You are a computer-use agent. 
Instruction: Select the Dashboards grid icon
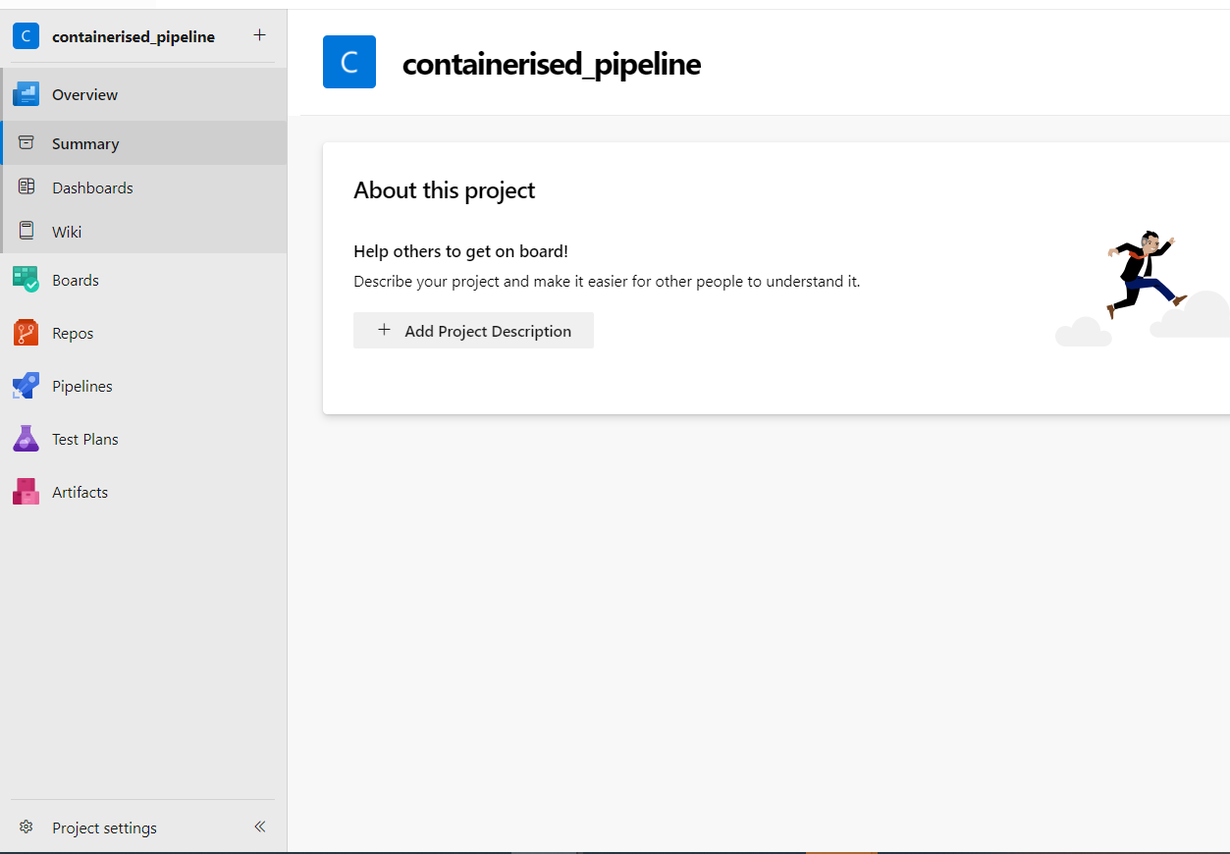click(27, 187)
